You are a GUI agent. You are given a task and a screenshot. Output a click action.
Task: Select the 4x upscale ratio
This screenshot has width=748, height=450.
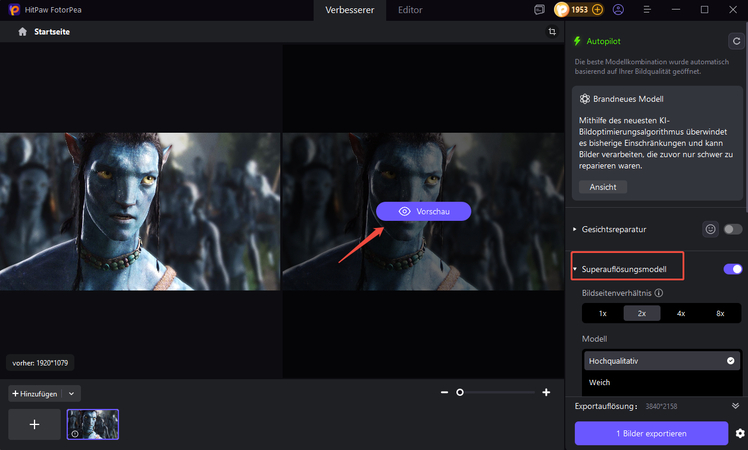(680, 313)
